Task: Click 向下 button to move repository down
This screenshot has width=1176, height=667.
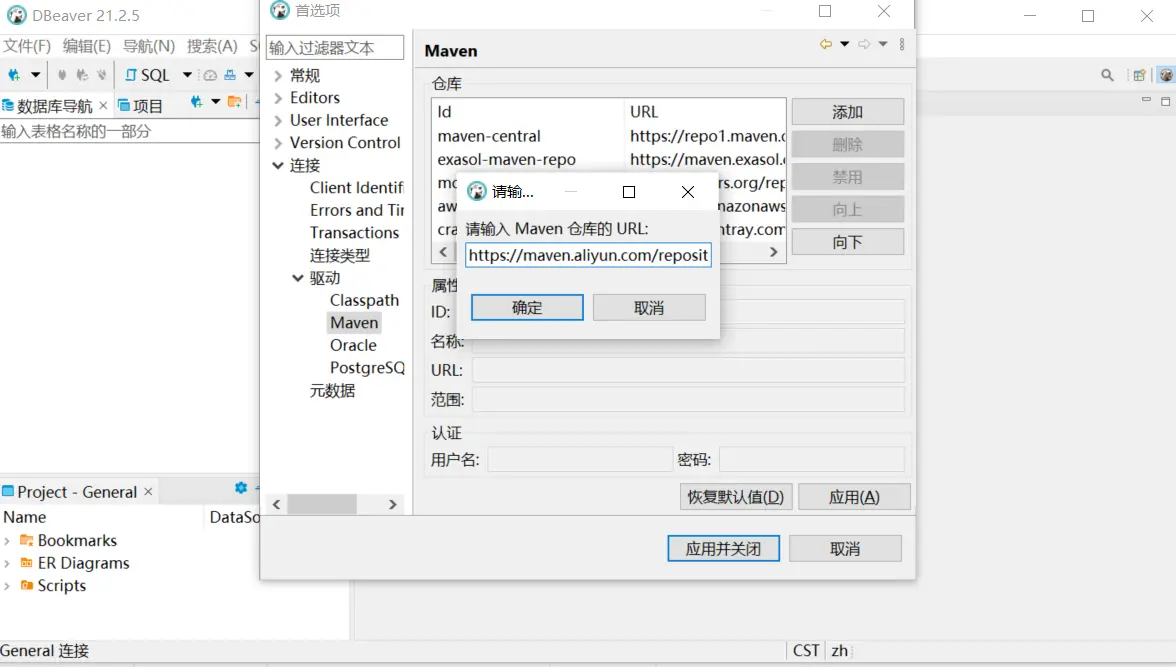Action: tap(848, 242)
